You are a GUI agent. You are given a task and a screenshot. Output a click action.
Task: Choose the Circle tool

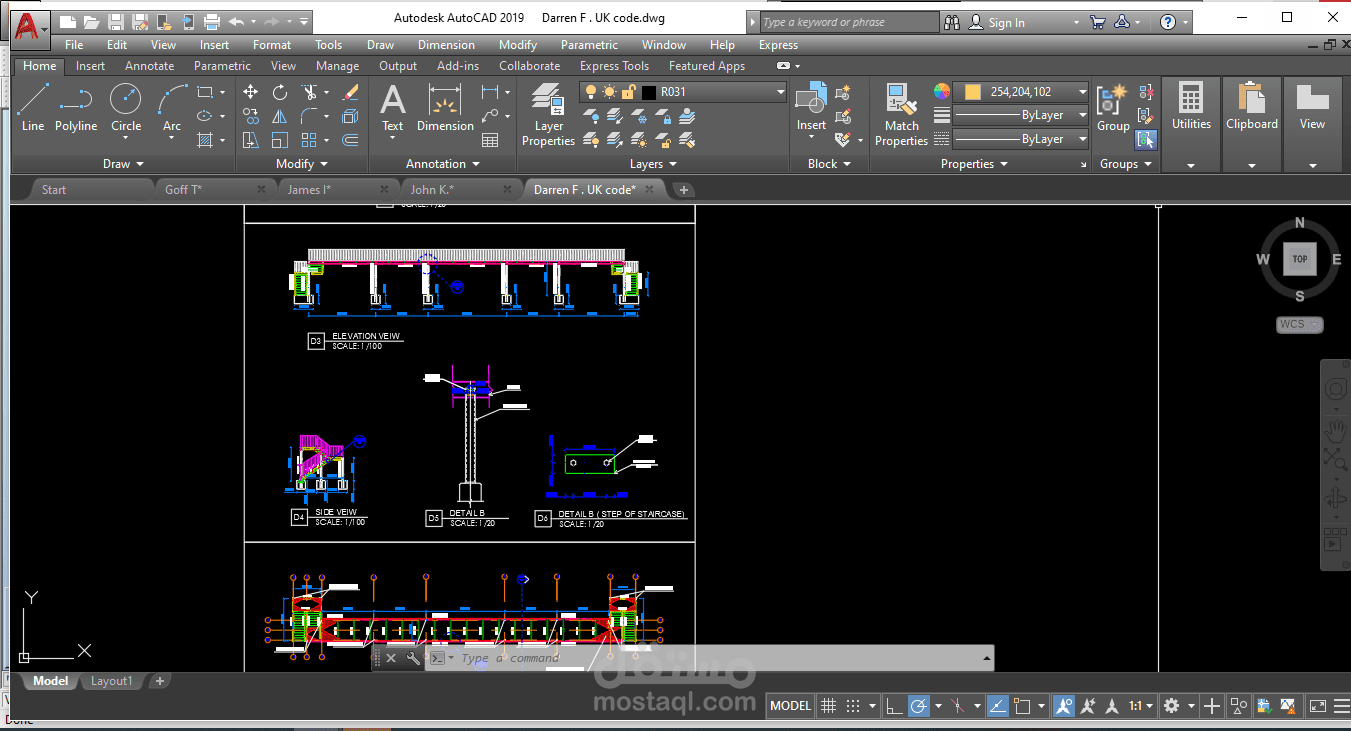coord(126,108)
